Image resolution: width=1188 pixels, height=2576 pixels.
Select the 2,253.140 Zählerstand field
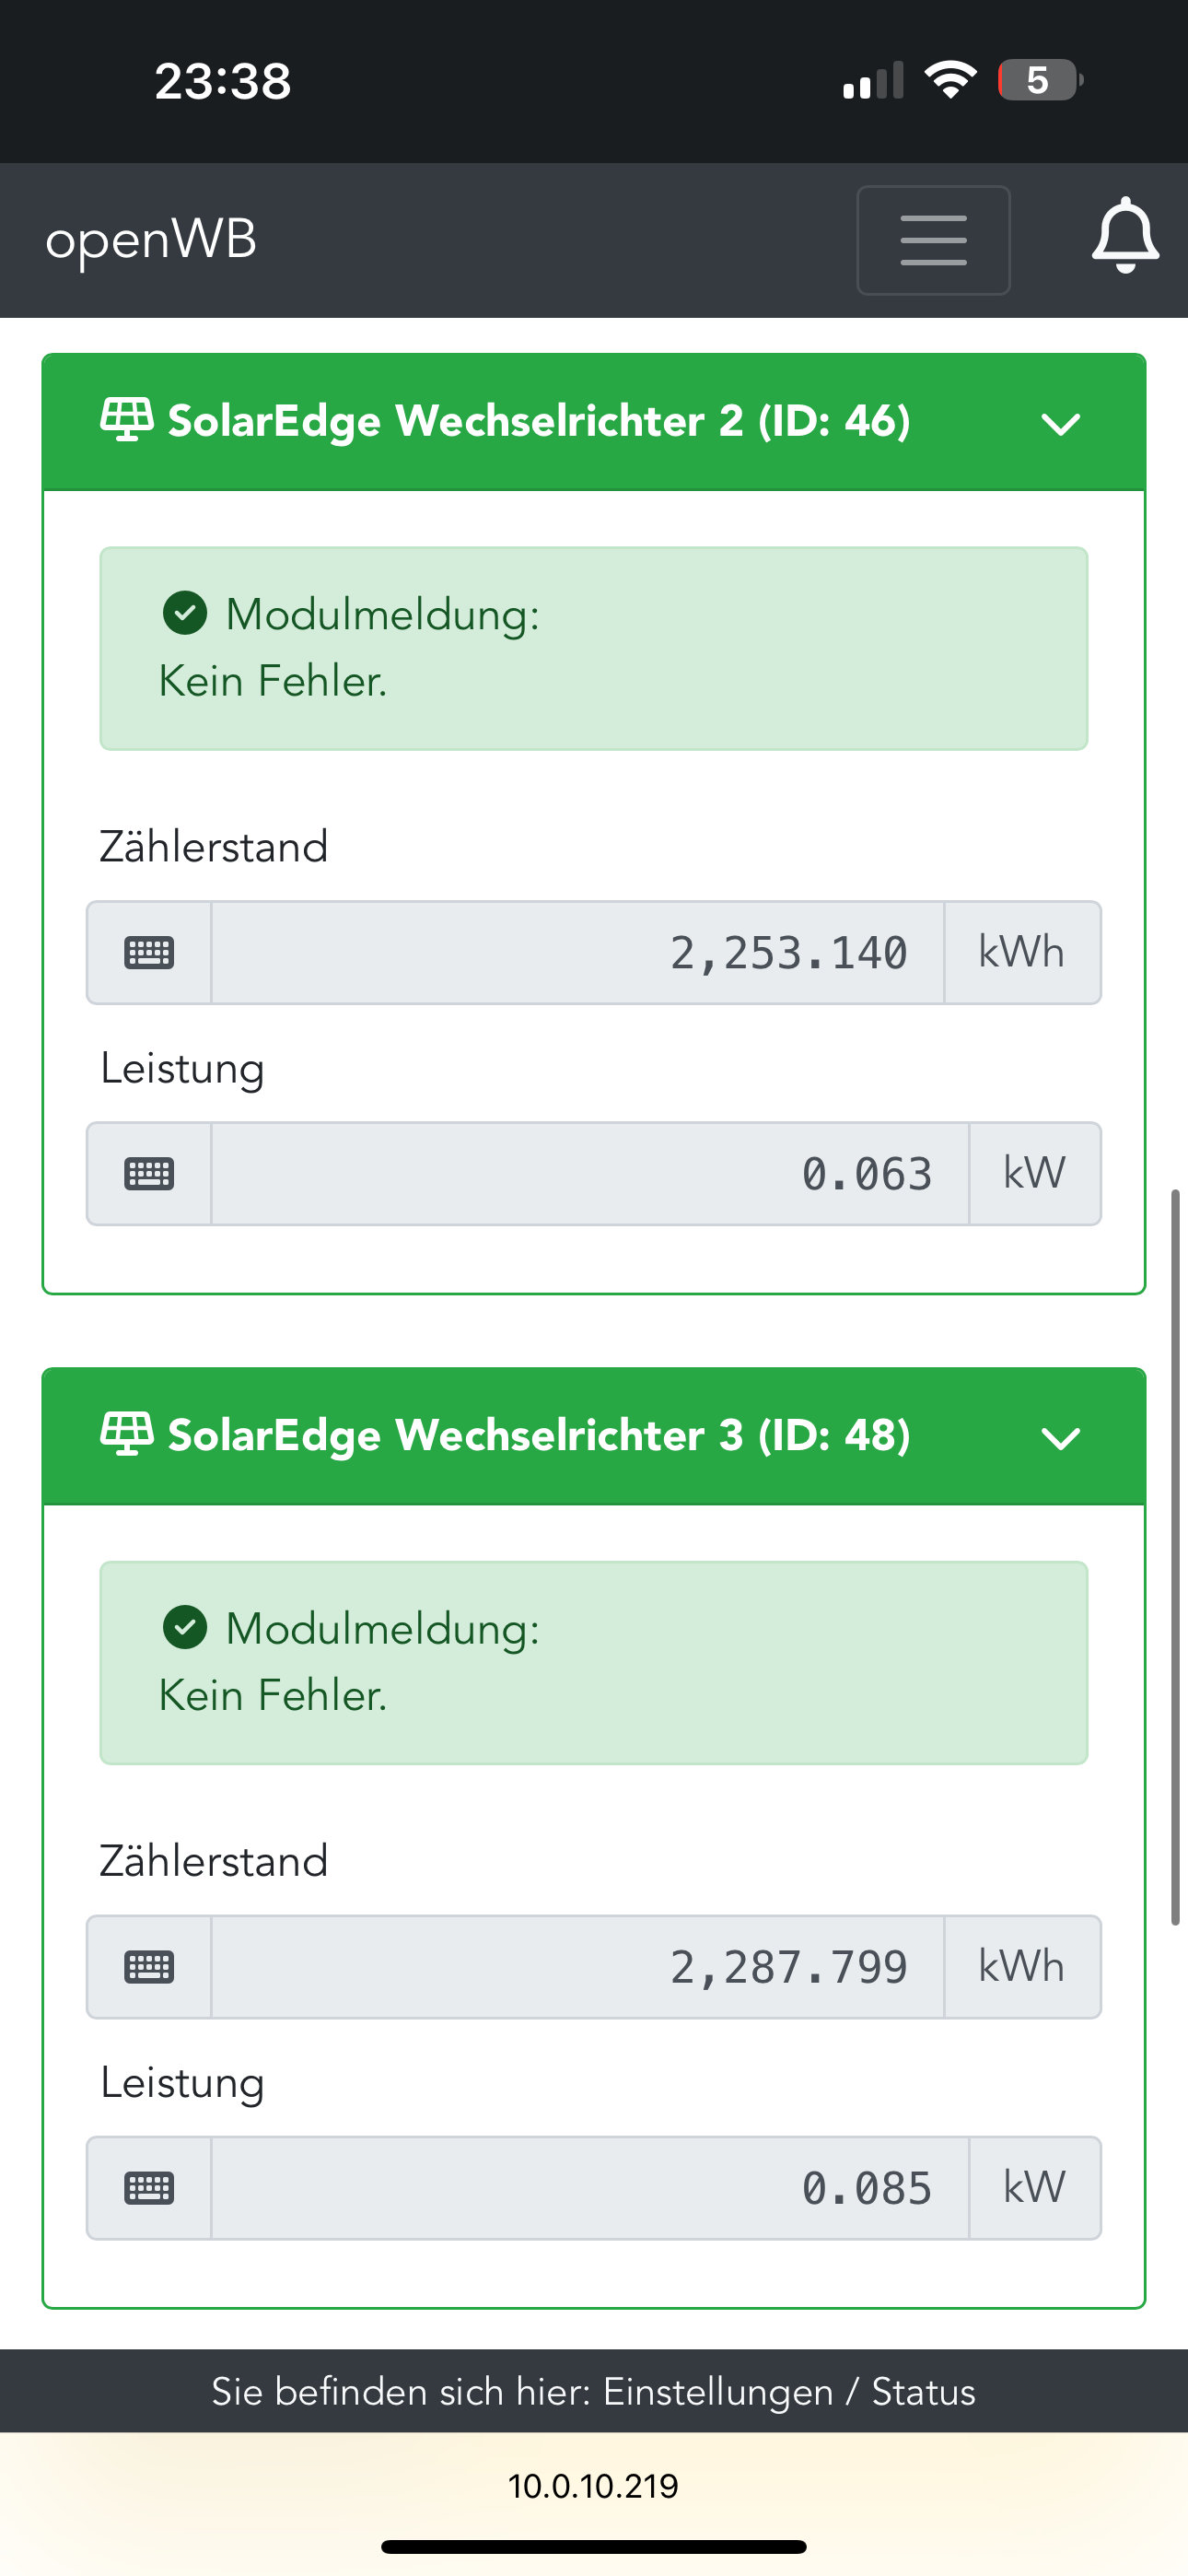point(578,952)
